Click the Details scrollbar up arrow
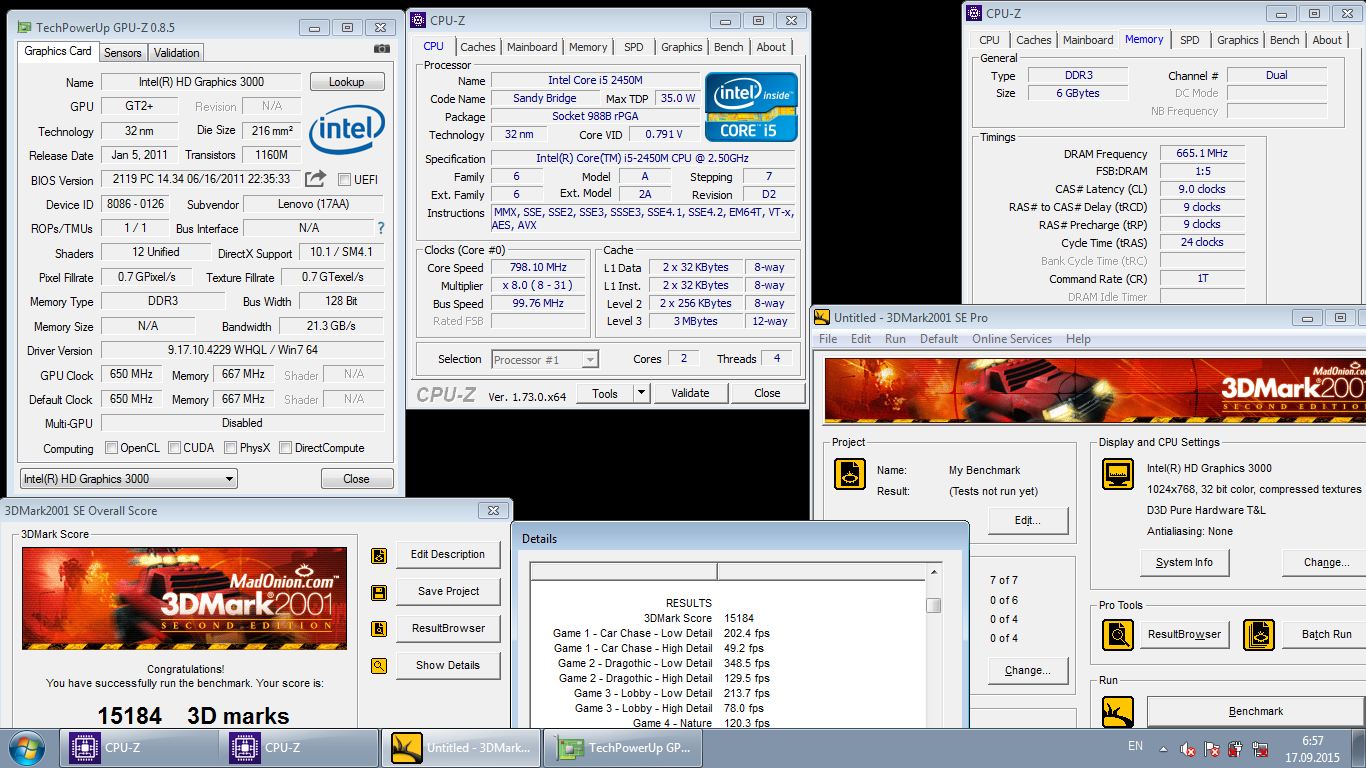 (x=933, y=571)
